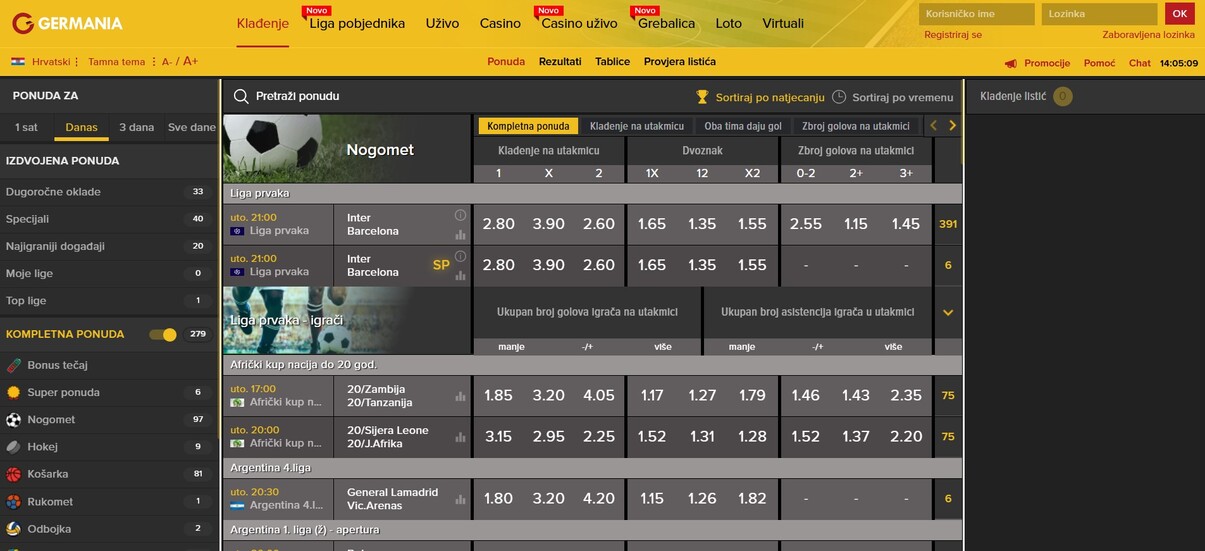Open 6 more bets for General Lamadrid match

[x=948, y=498]
